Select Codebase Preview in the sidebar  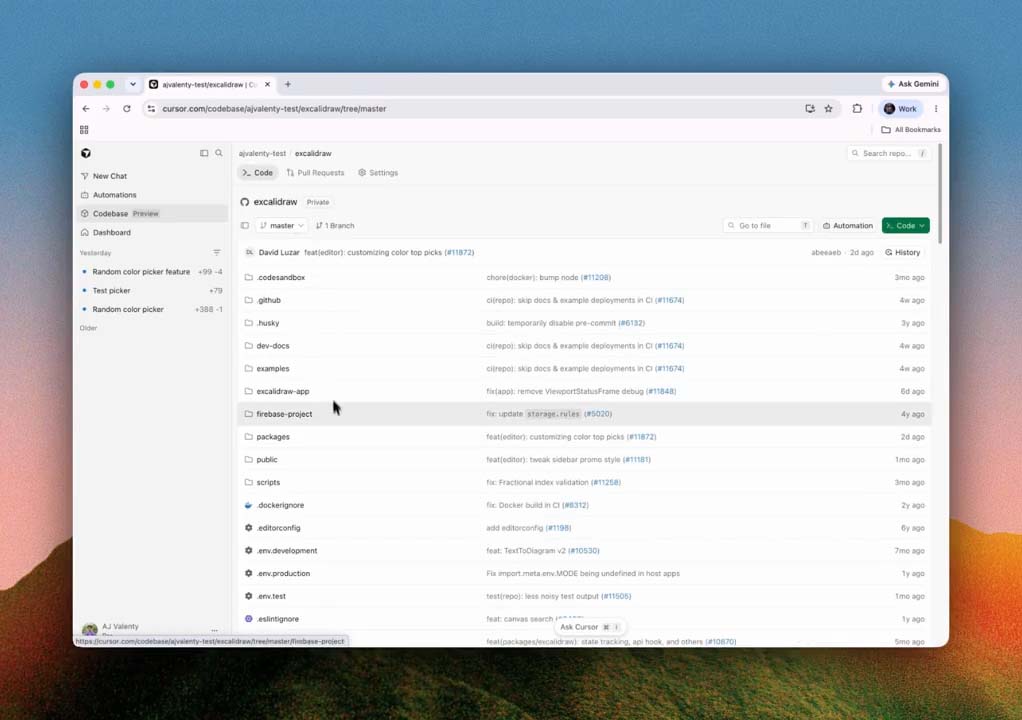[x=153, y=214]
